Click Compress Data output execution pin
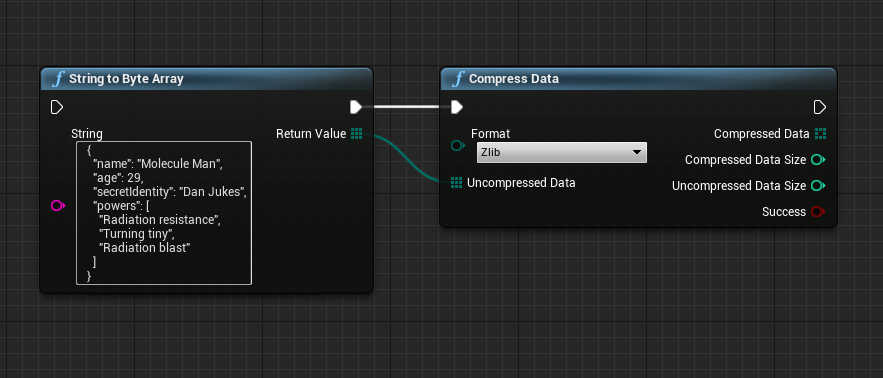This screenshot has height=378, width=883. click(x=820, y=107)
